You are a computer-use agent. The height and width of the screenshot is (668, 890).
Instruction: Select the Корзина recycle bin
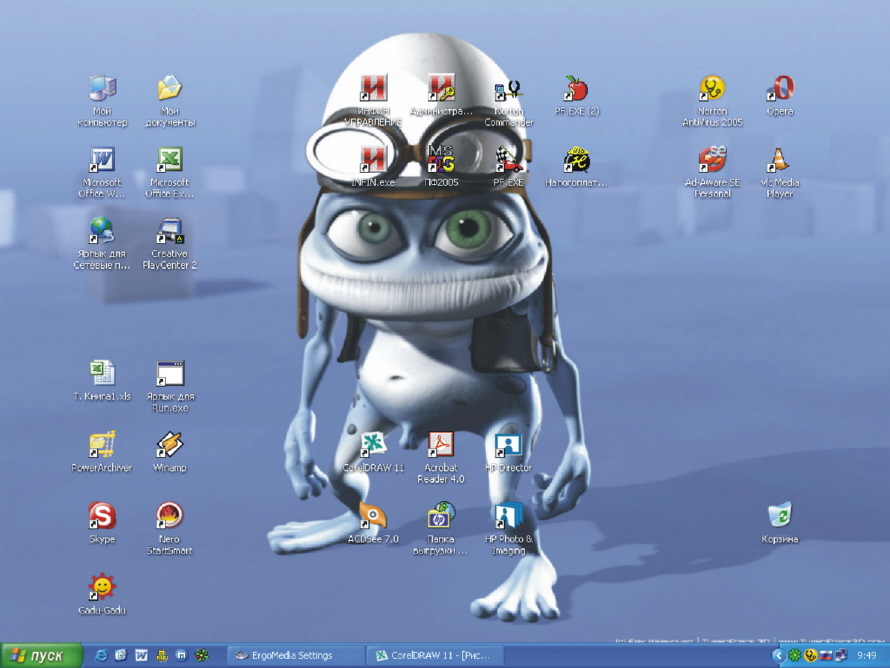tap(779, 516)
